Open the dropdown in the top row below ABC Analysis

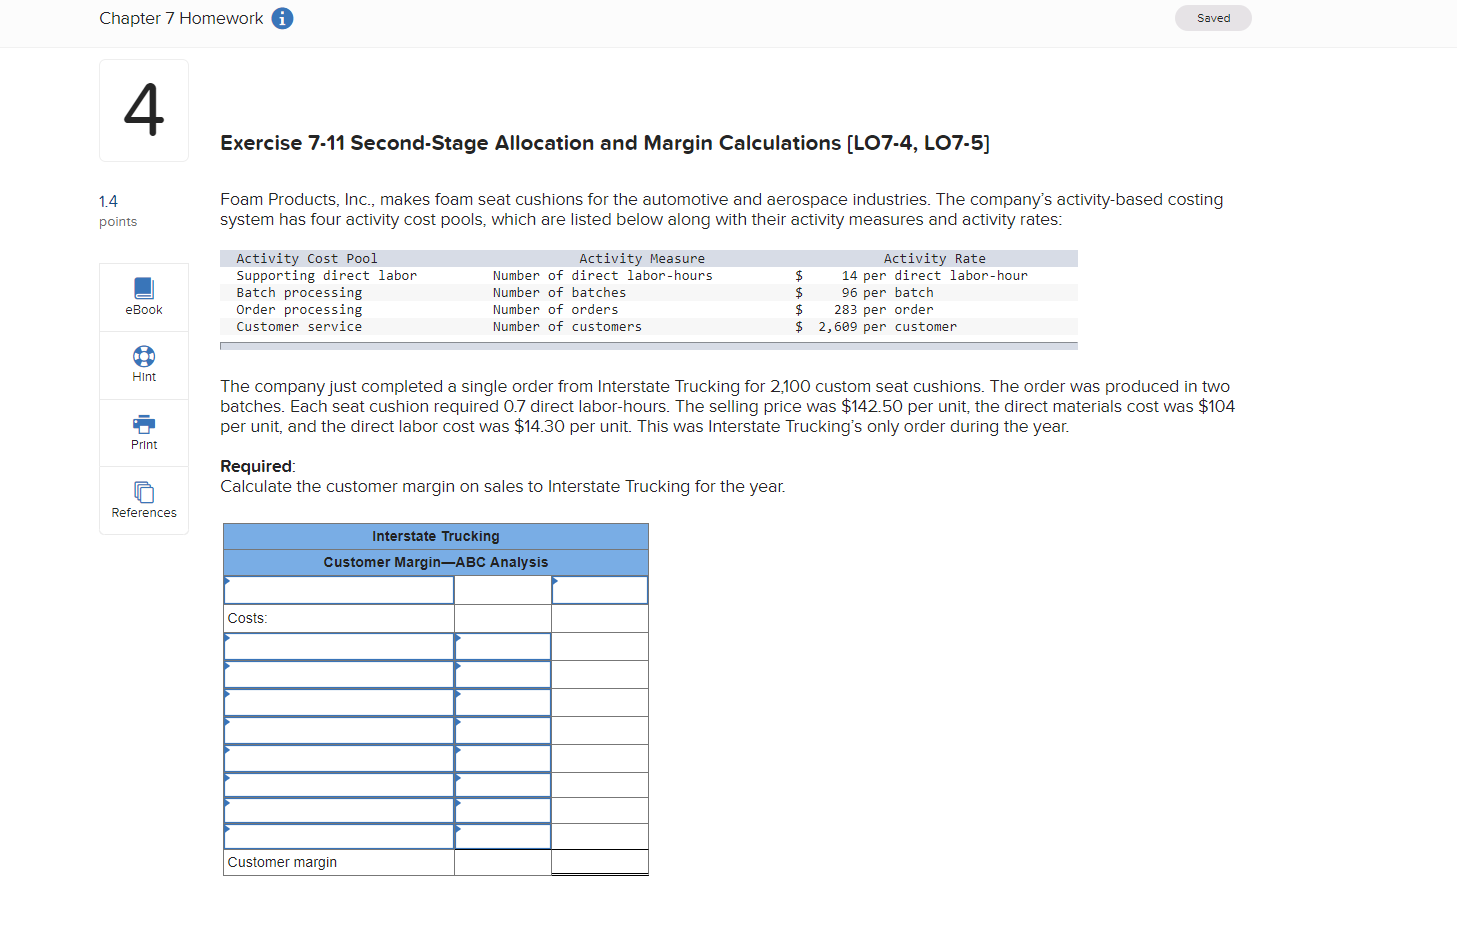tap(338, 589)
